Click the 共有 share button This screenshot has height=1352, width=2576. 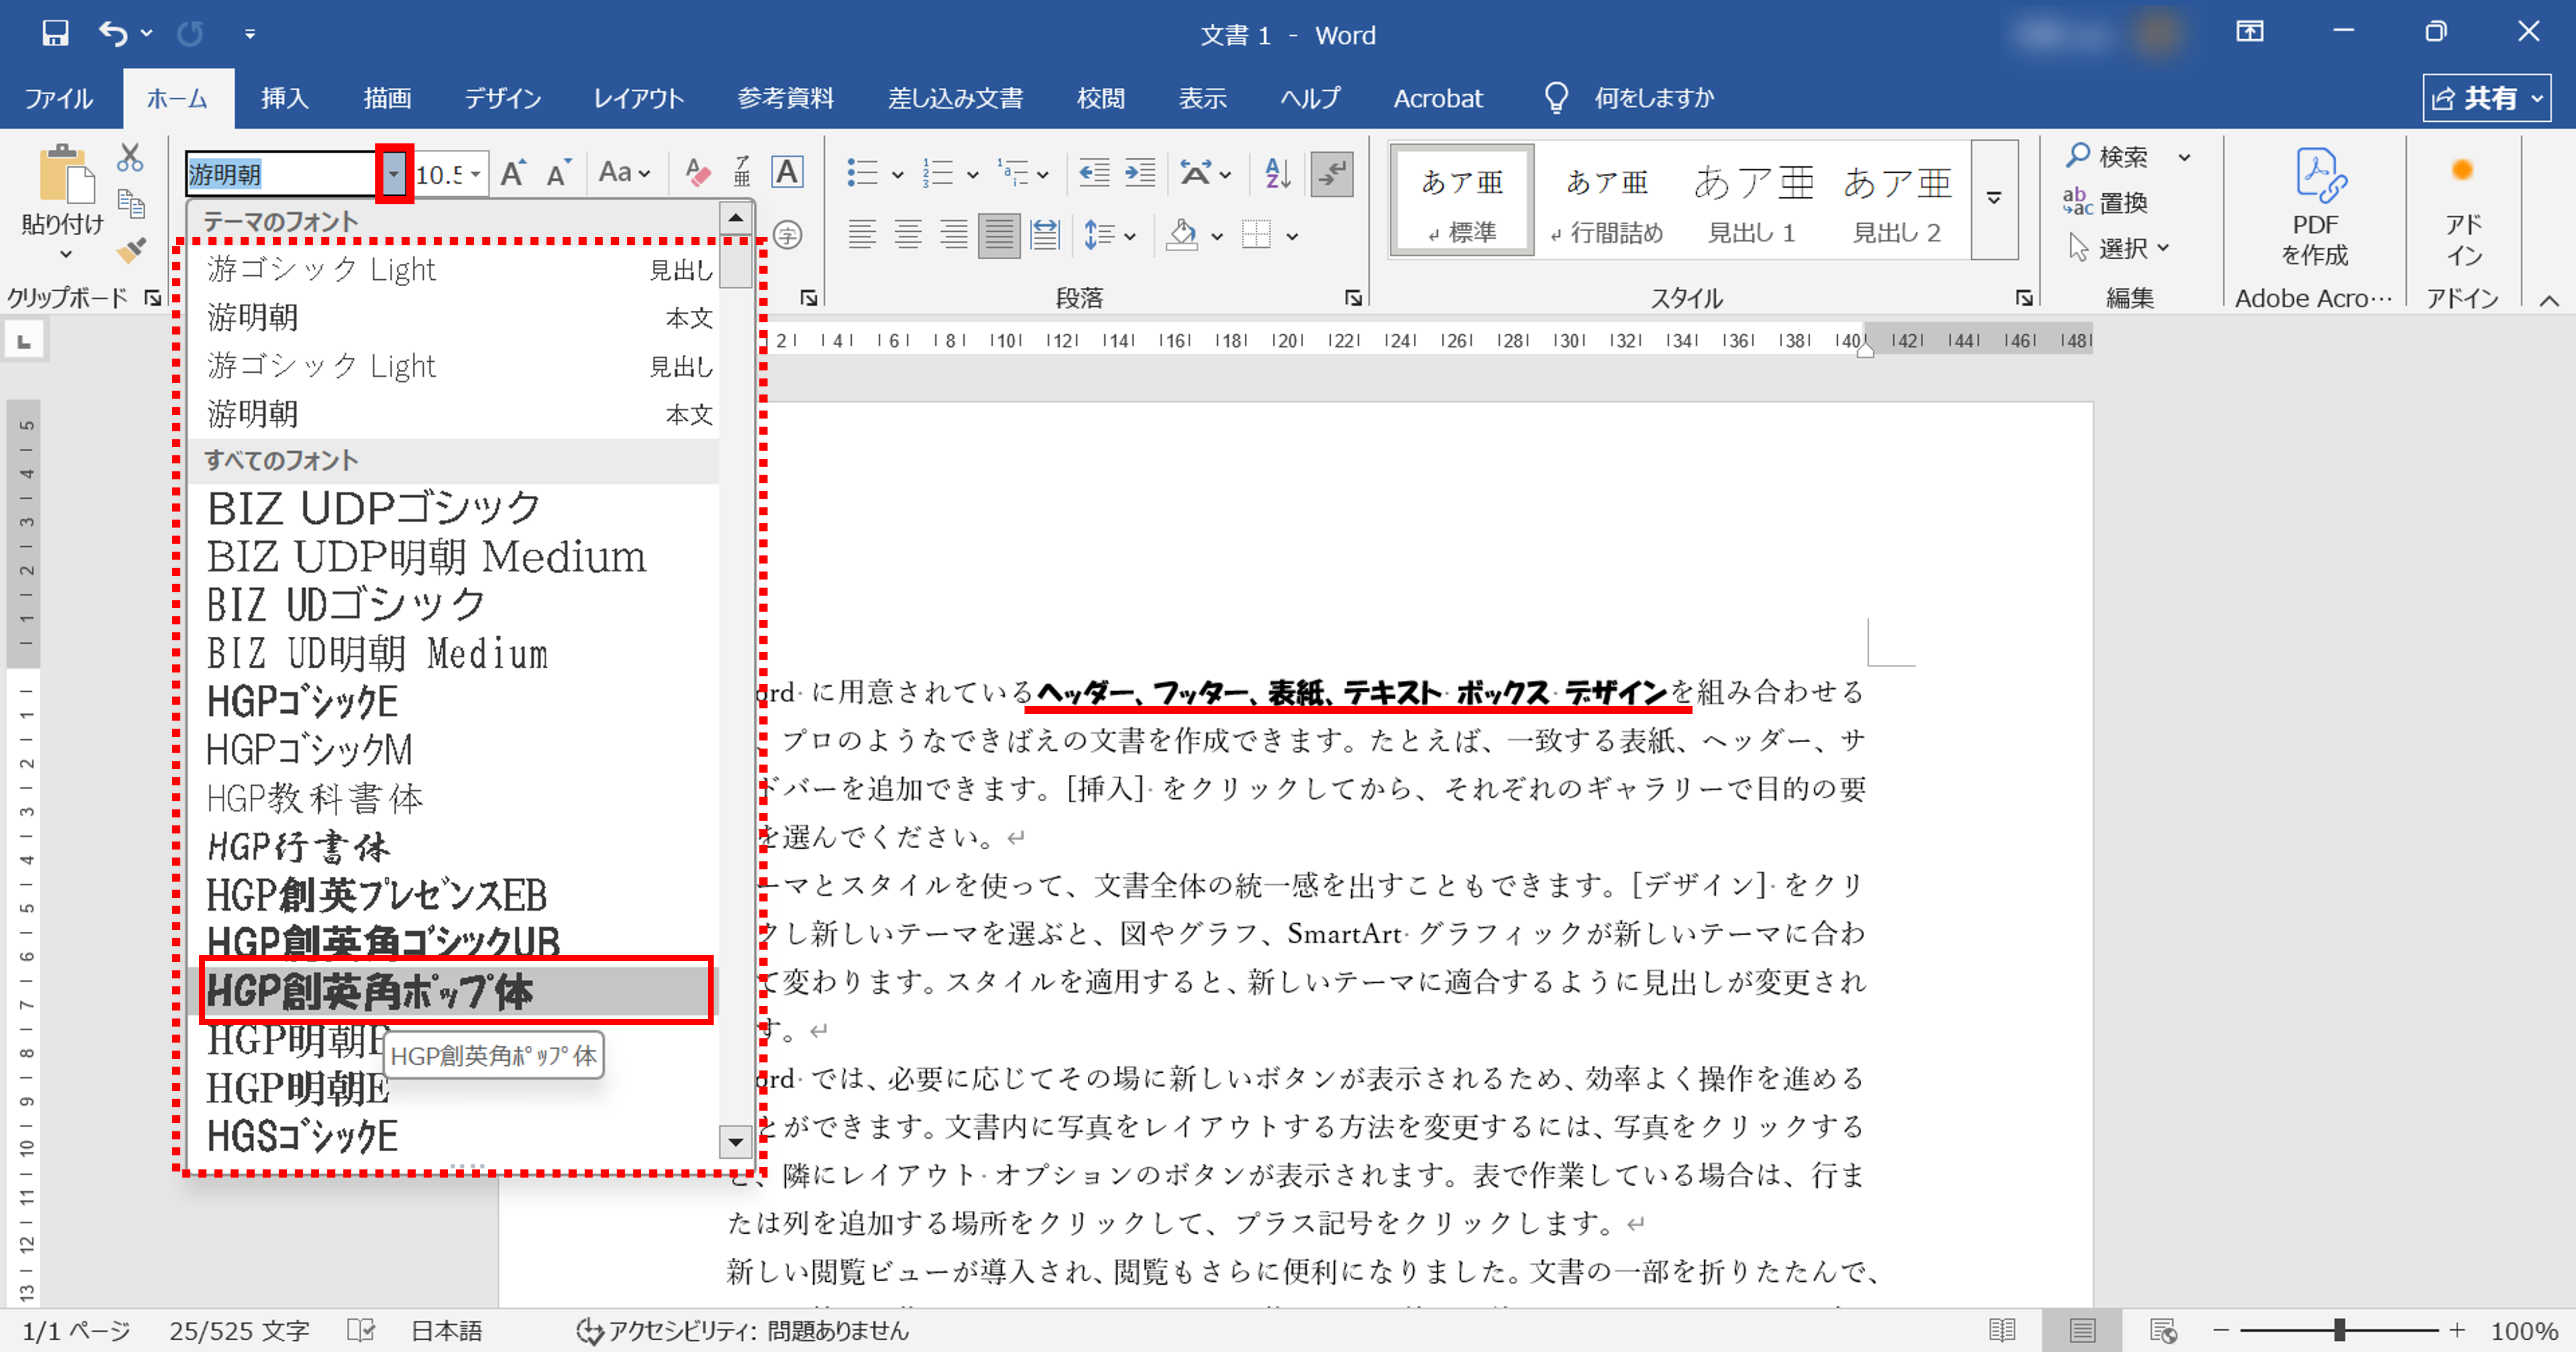click(x=2486, y=98)
